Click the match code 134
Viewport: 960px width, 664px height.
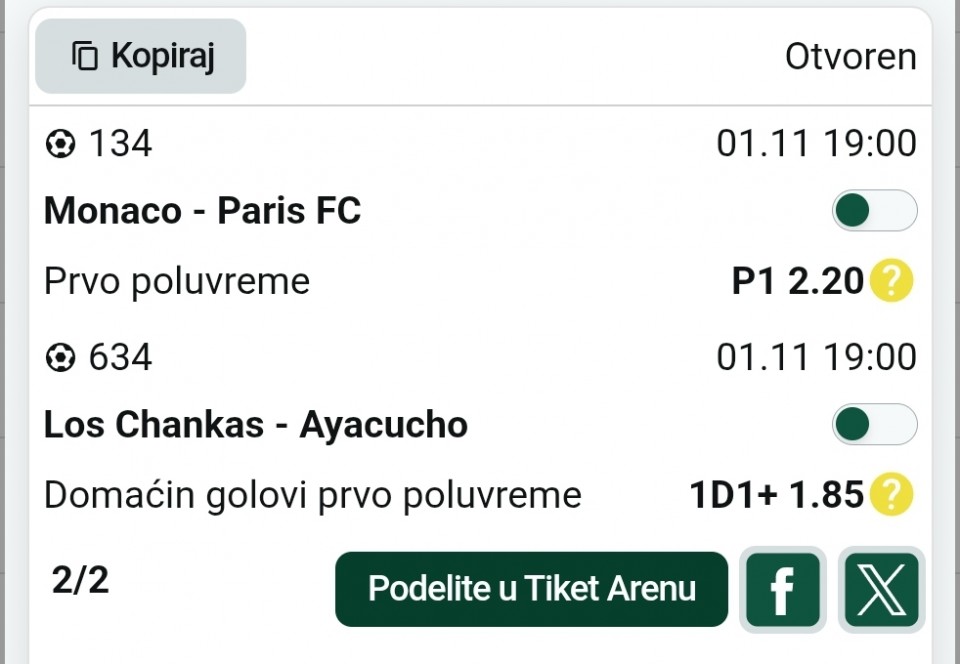[120, 144]
